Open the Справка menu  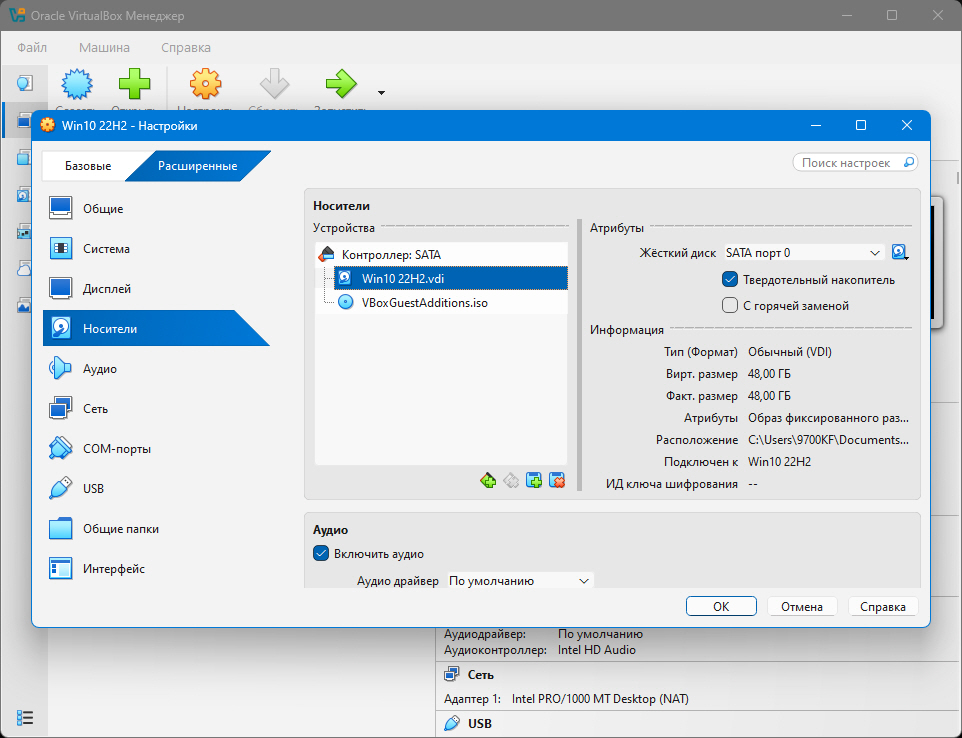[186, 47]
